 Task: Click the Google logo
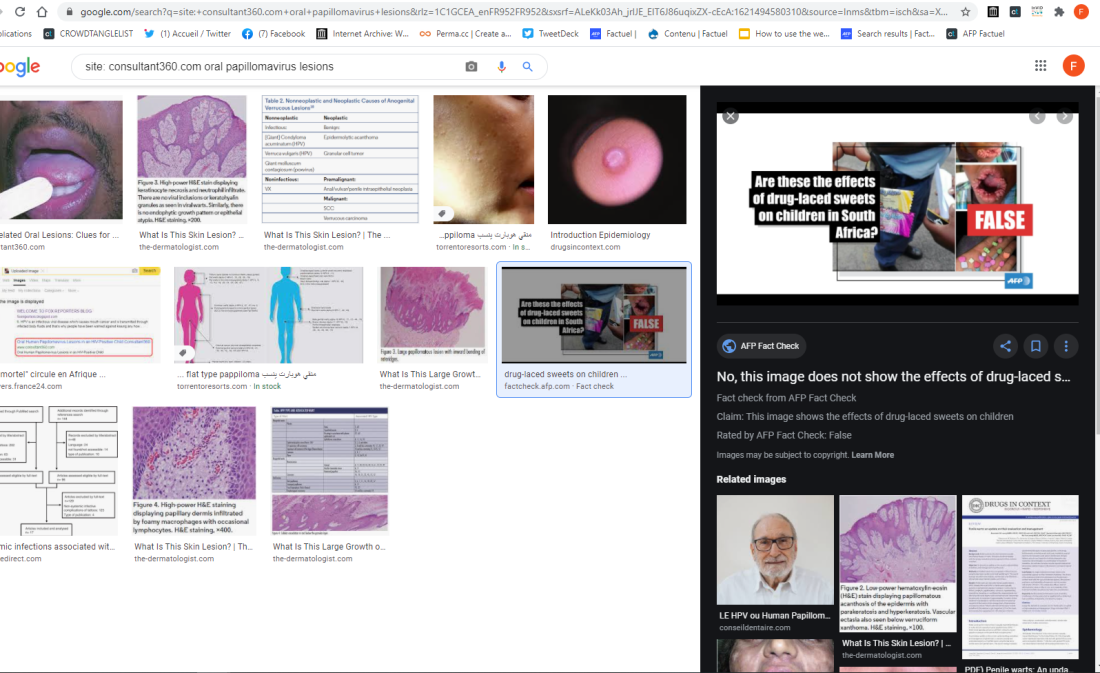coord(20,67)
